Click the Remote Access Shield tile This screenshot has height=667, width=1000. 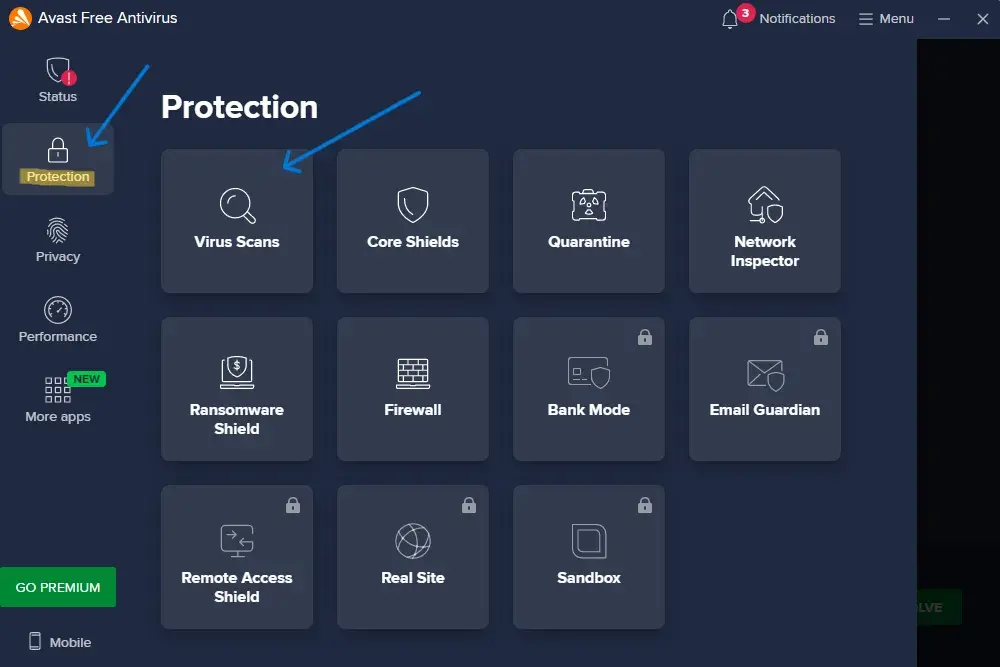pyautogui.click(x=237, y=557)
